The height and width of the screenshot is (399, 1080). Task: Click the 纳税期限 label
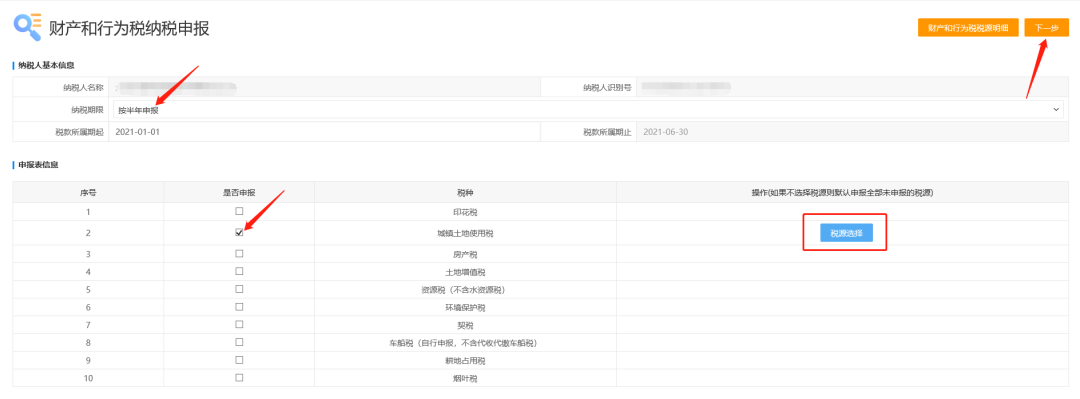pos(87,110)
